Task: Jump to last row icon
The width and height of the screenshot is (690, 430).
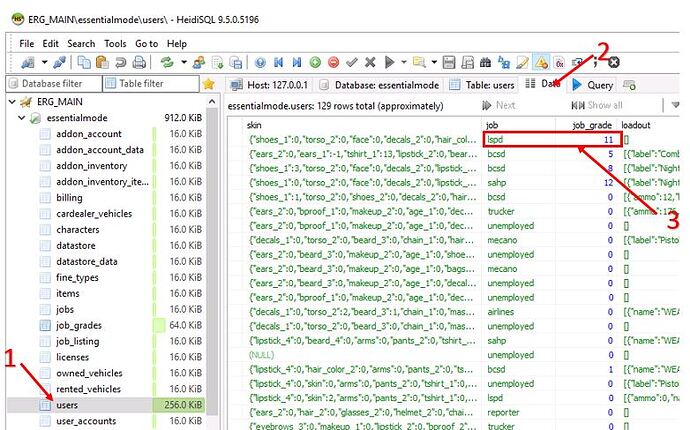Action: point(297,62)
